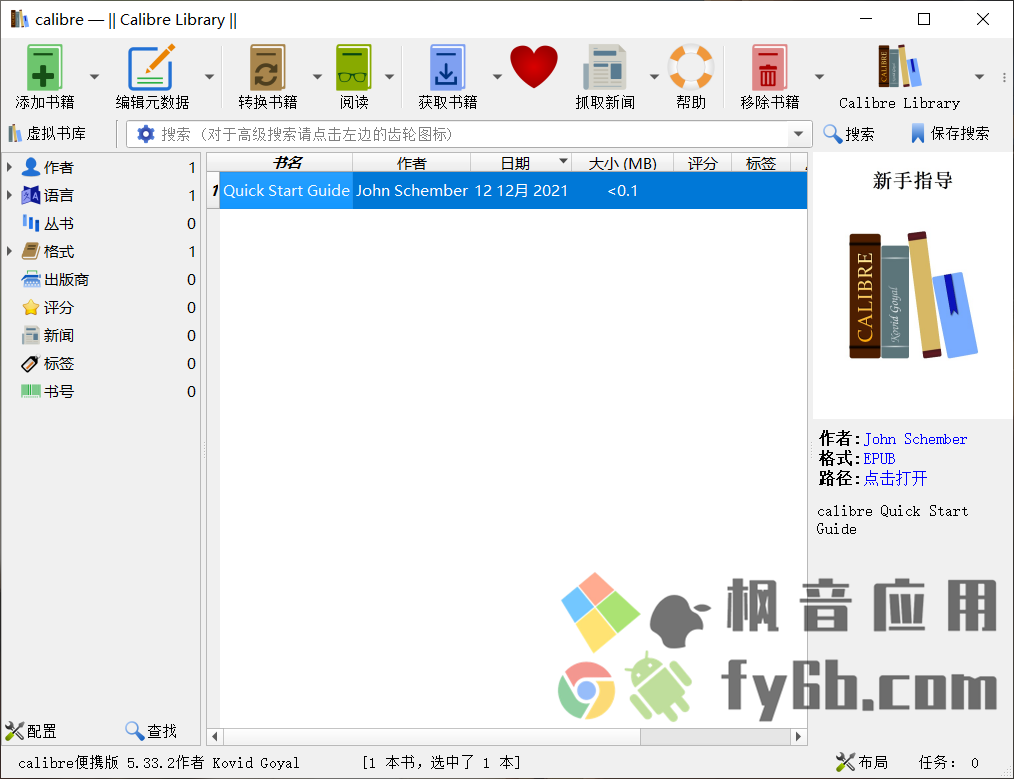Sort by Rating (评分) column header
The height and width of the screenshot is (779, 1014).
point(702,163)
